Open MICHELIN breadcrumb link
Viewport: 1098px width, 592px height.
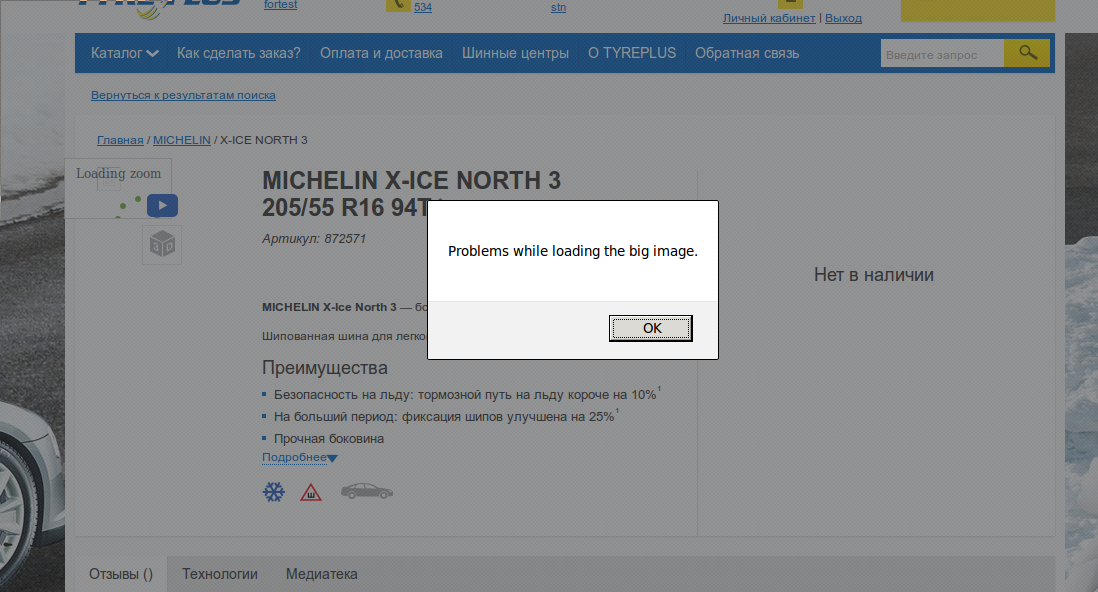[x=181, y=140]
